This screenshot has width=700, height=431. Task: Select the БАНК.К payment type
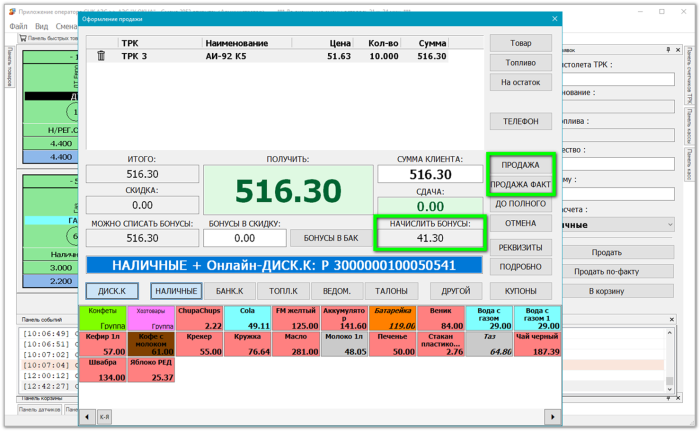pos(229,291)
